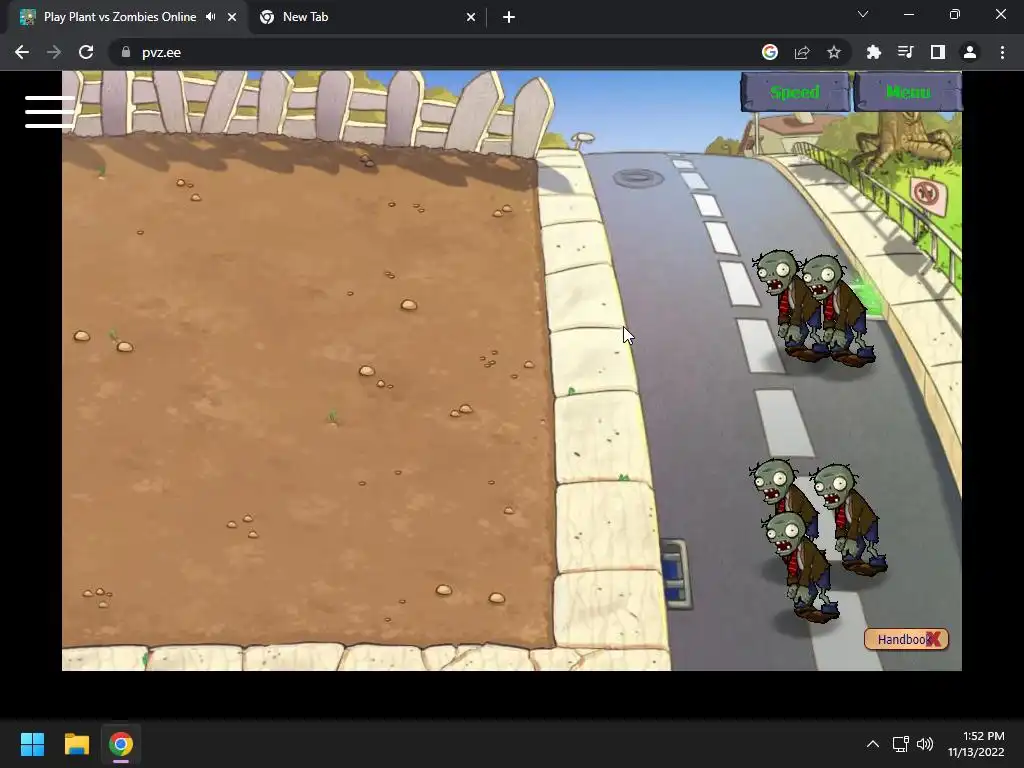Bookmark this page with the star
This screenshot has width=1024, height=768.
tap(834, 52)
